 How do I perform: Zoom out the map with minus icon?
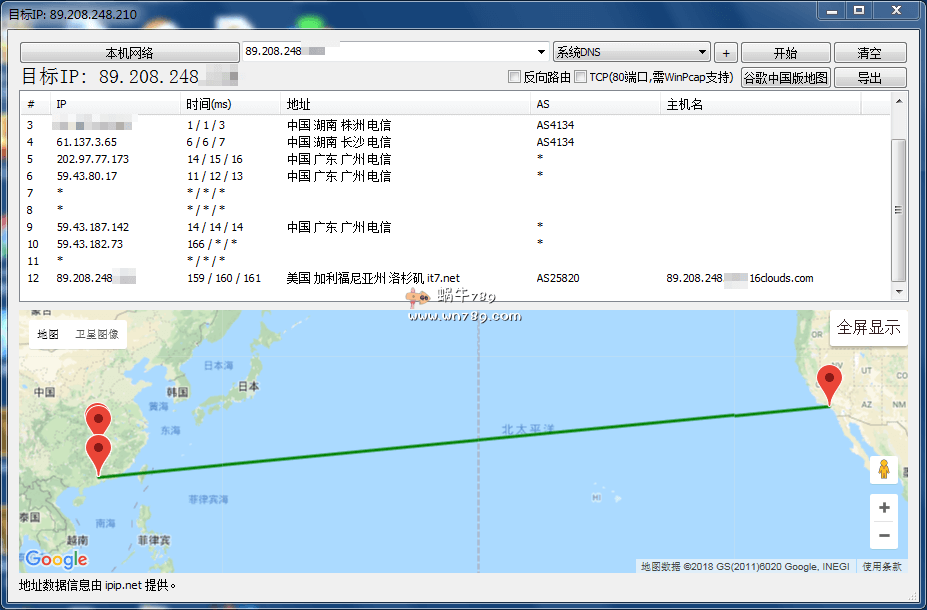[883, 536]
